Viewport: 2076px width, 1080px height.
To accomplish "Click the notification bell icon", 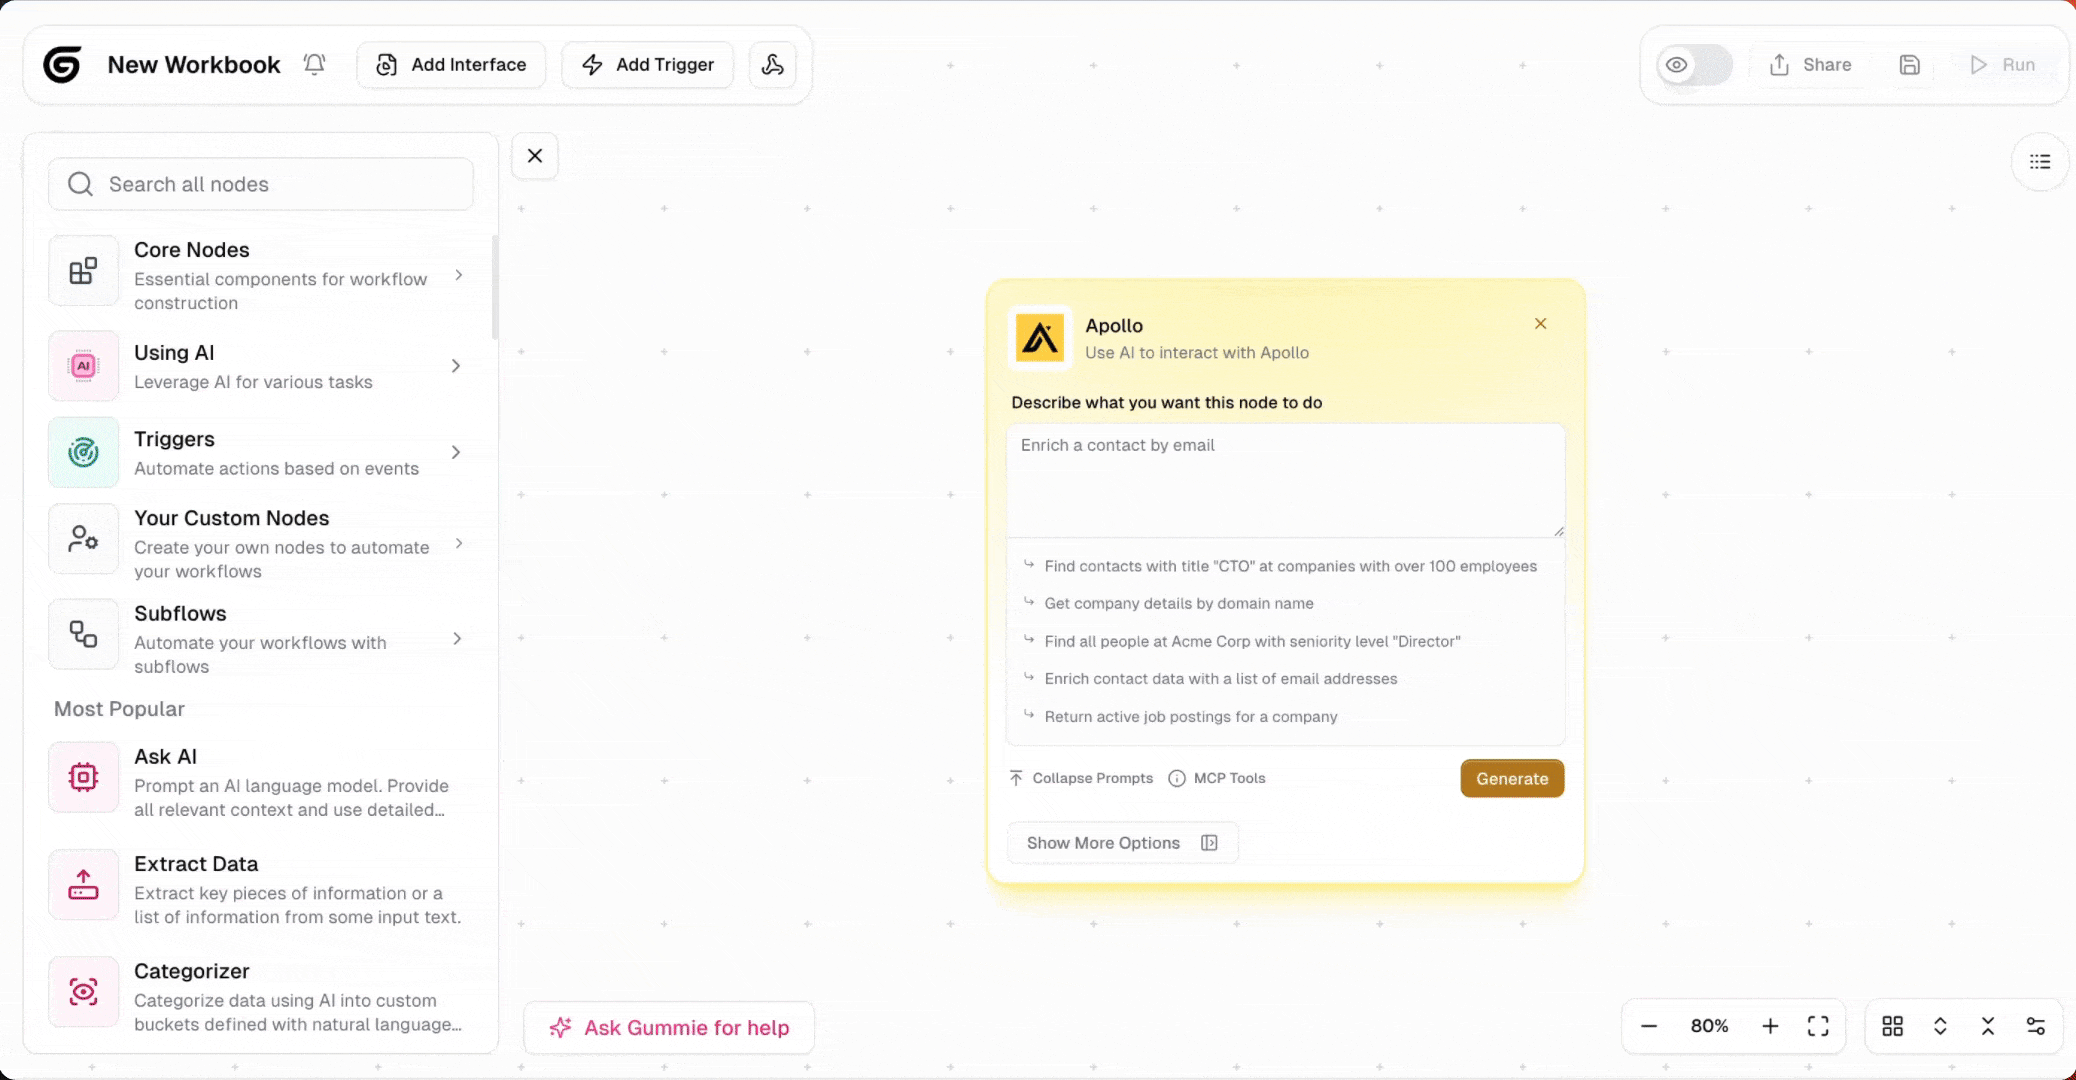I will (314, 65).
